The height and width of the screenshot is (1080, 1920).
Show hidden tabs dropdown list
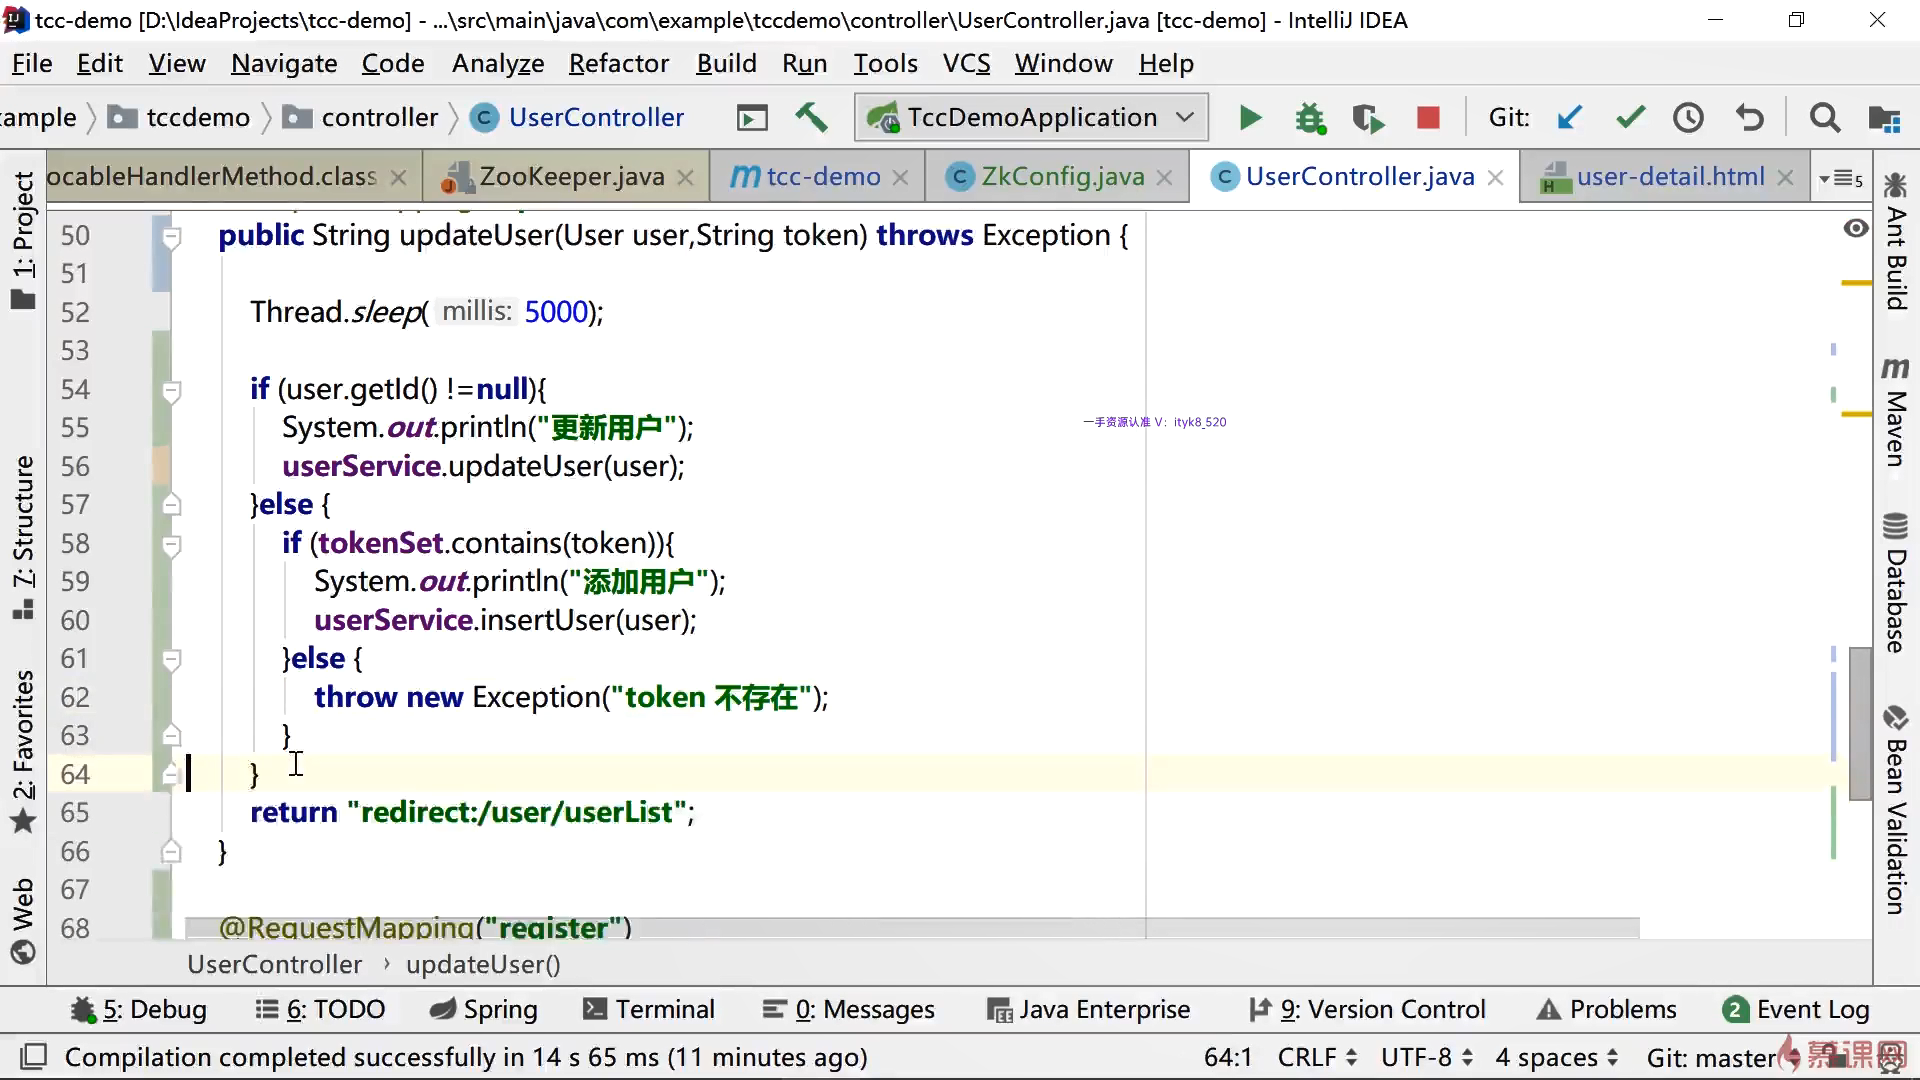click(1841, 178)
